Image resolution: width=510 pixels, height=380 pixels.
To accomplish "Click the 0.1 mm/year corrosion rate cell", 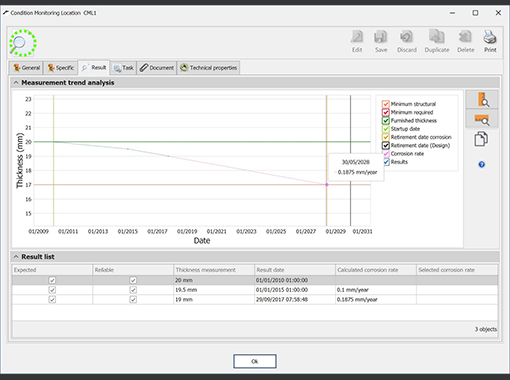I will [376, 290].
